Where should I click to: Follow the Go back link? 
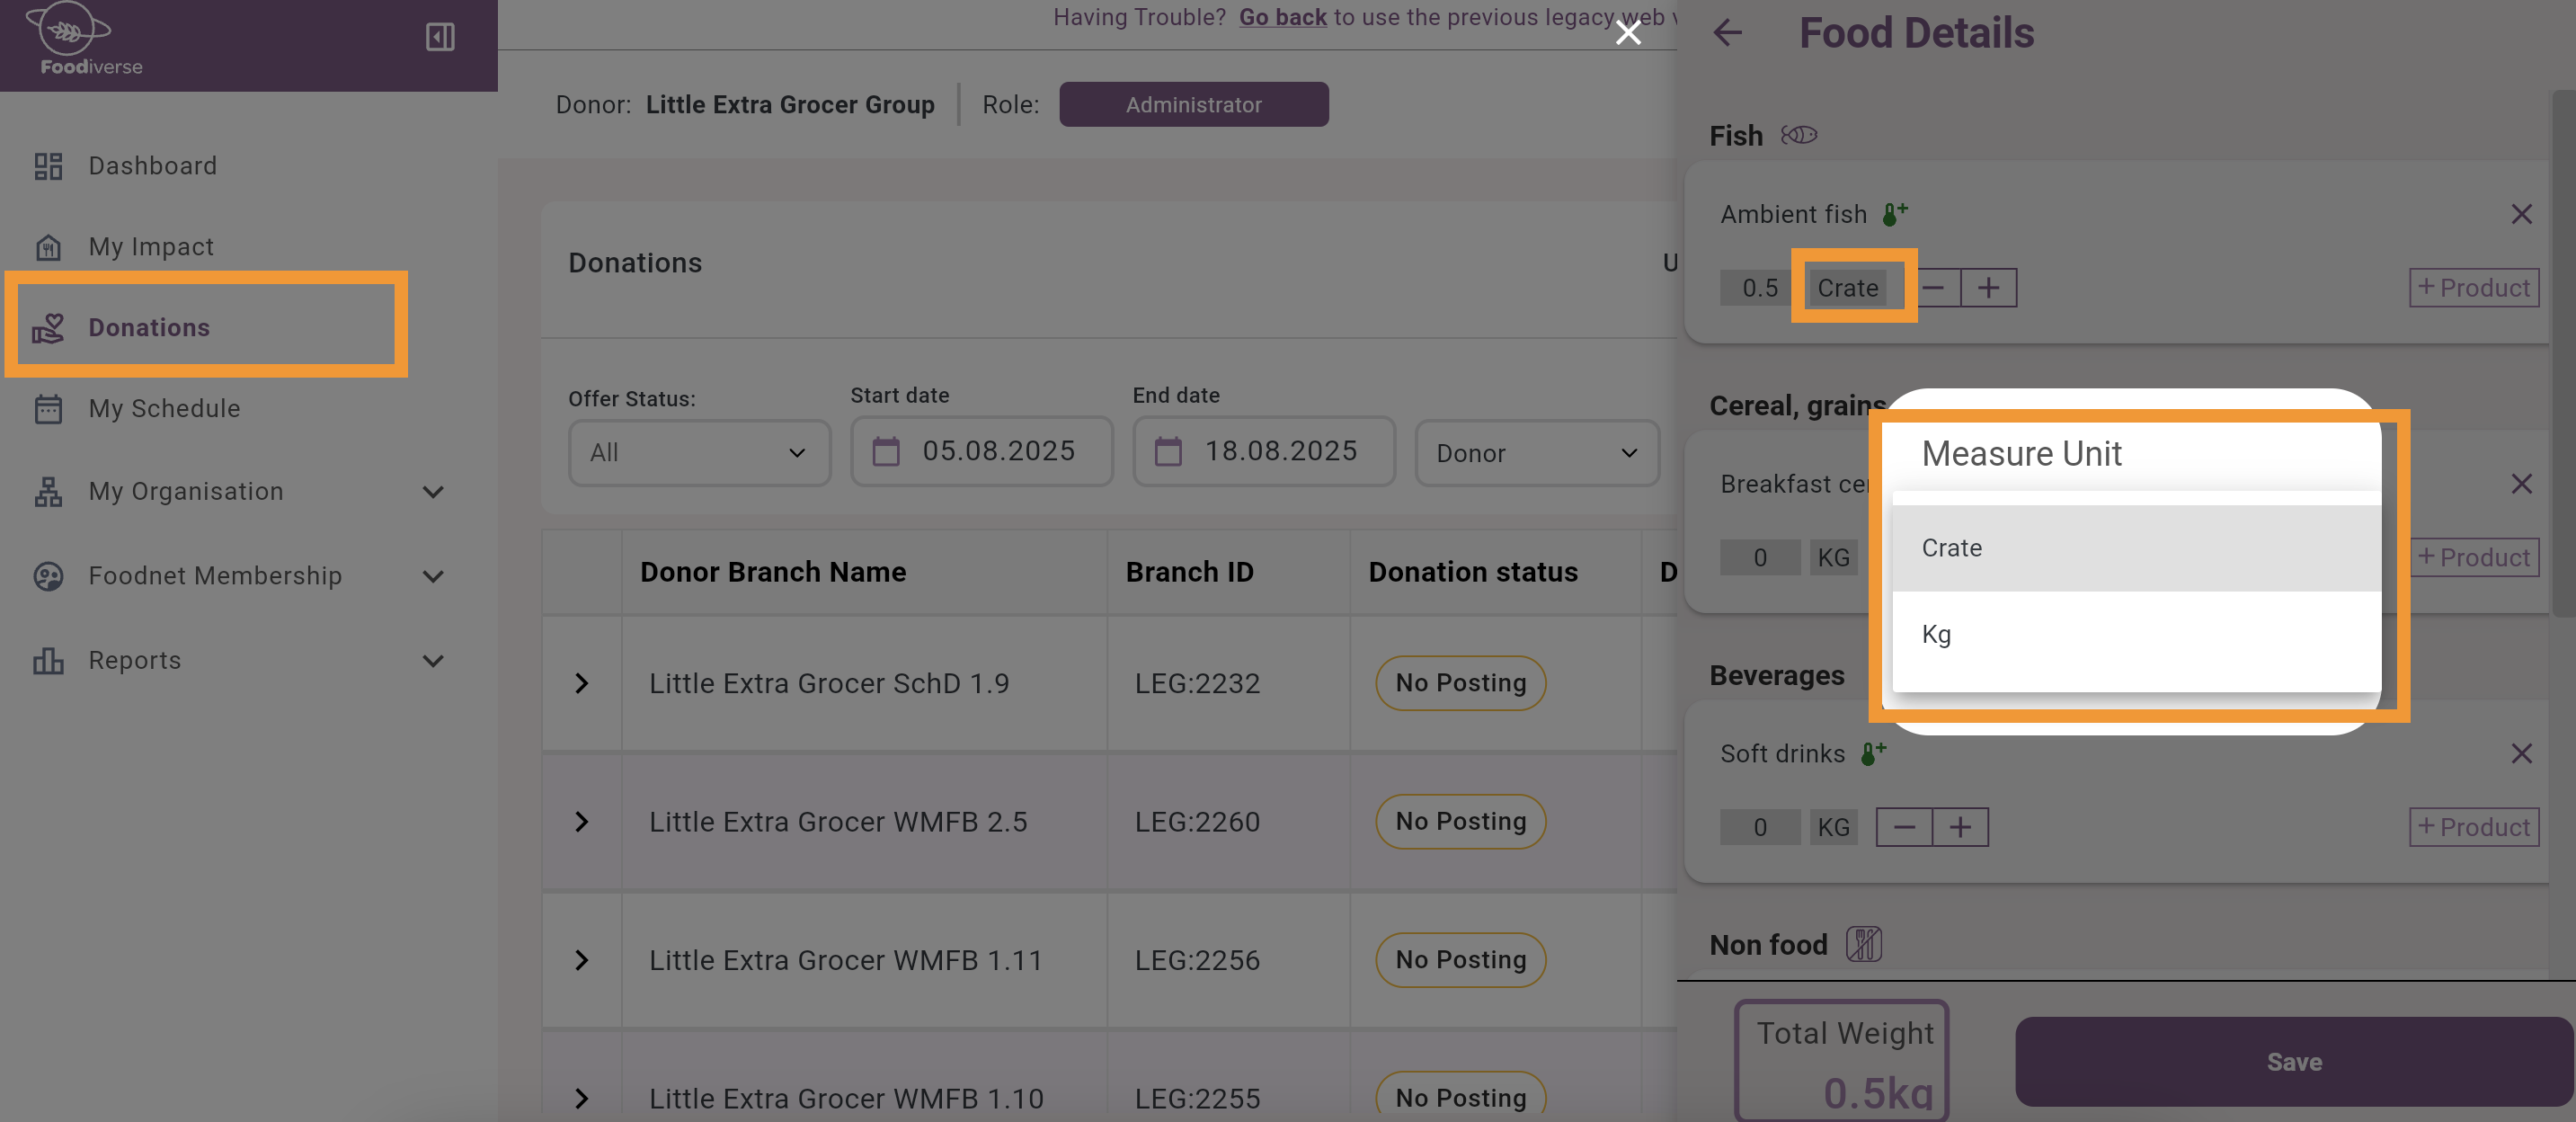pyautogui.click(x=1282, y=17)
